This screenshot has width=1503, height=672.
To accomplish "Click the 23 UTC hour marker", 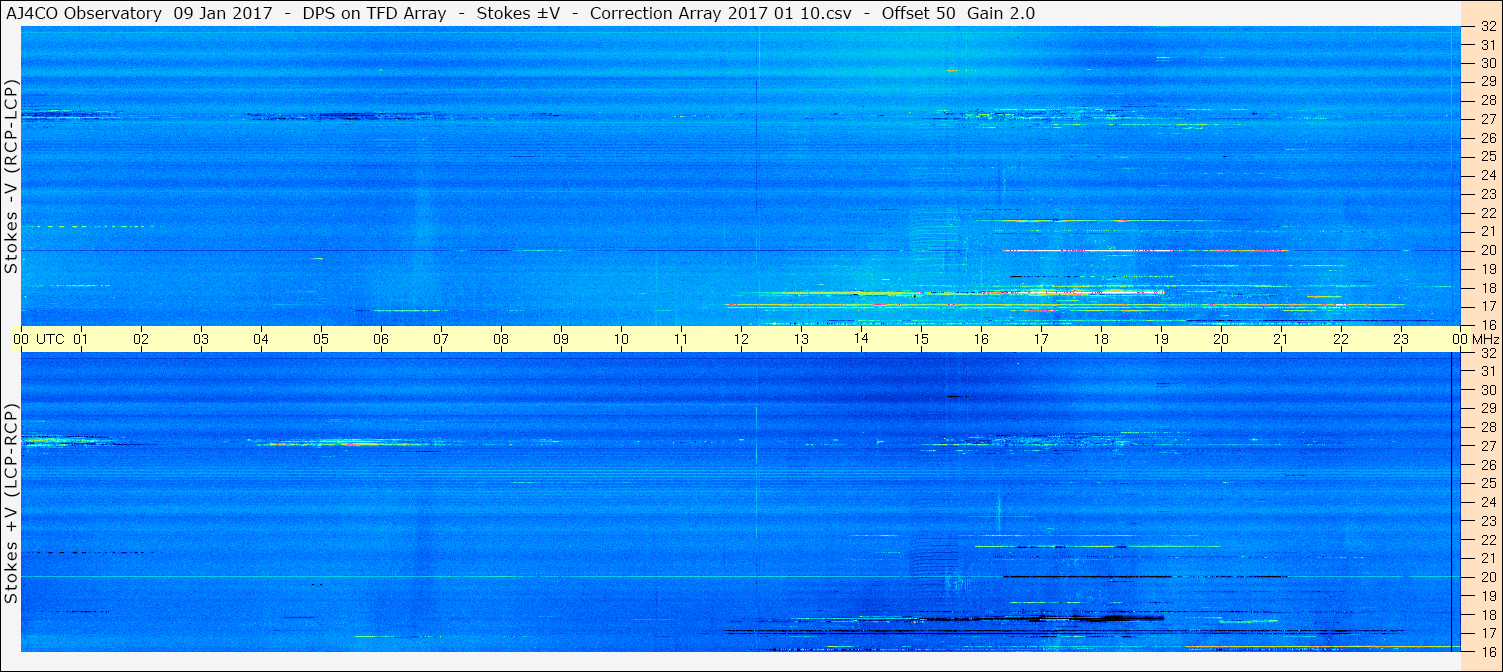I will click(1401, 339).
